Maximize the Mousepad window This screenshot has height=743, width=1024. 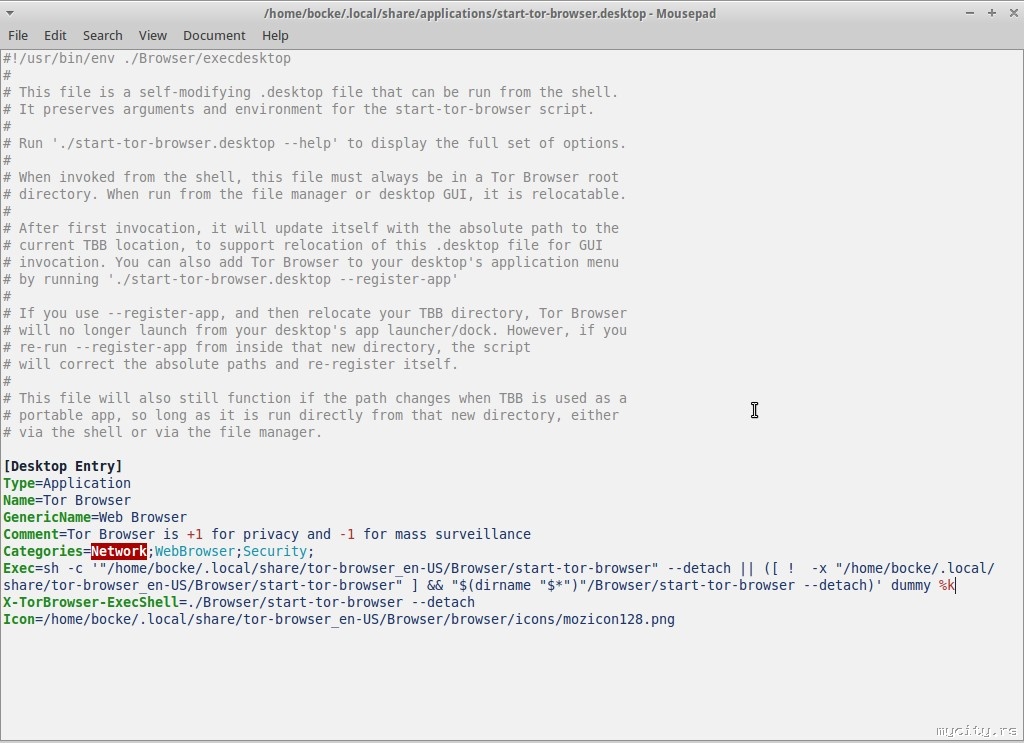click(x=991, y=13)
